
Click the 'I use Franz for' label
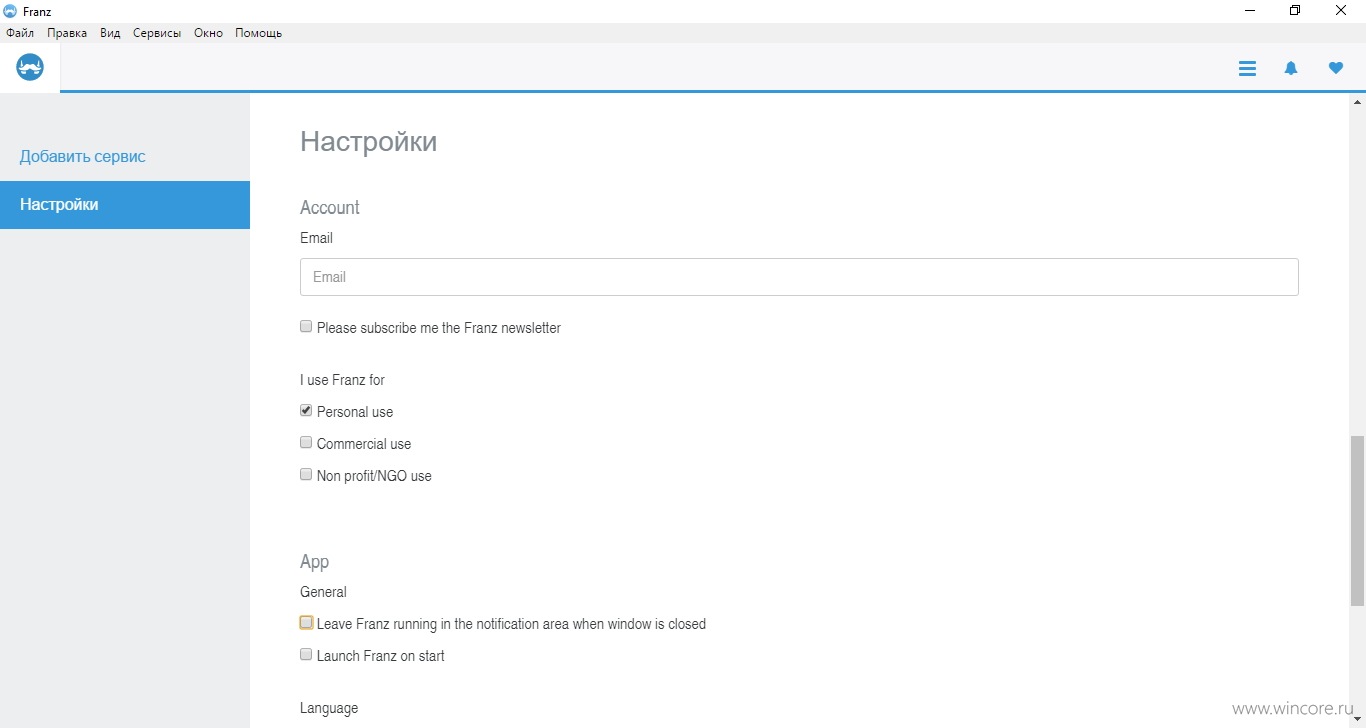coord(342,380)
